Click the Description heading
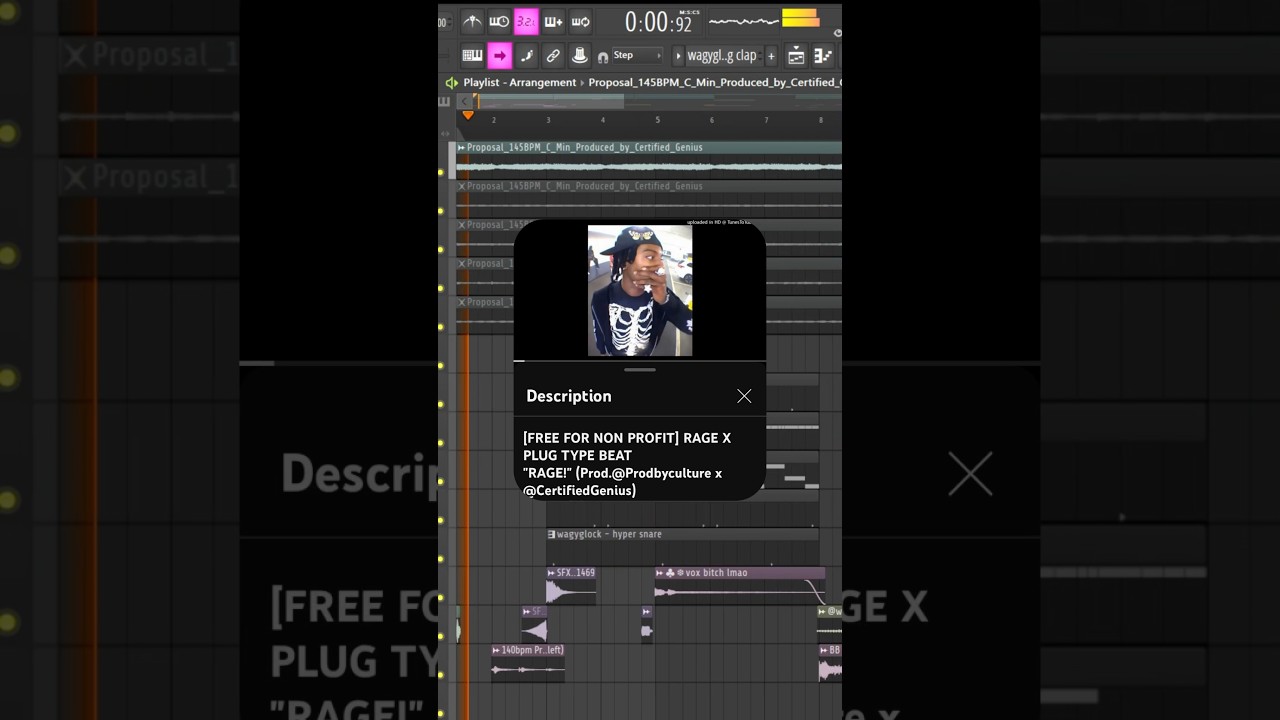Screen dimensions: 1280x720 pyautogui.click(x=569, y=396)
